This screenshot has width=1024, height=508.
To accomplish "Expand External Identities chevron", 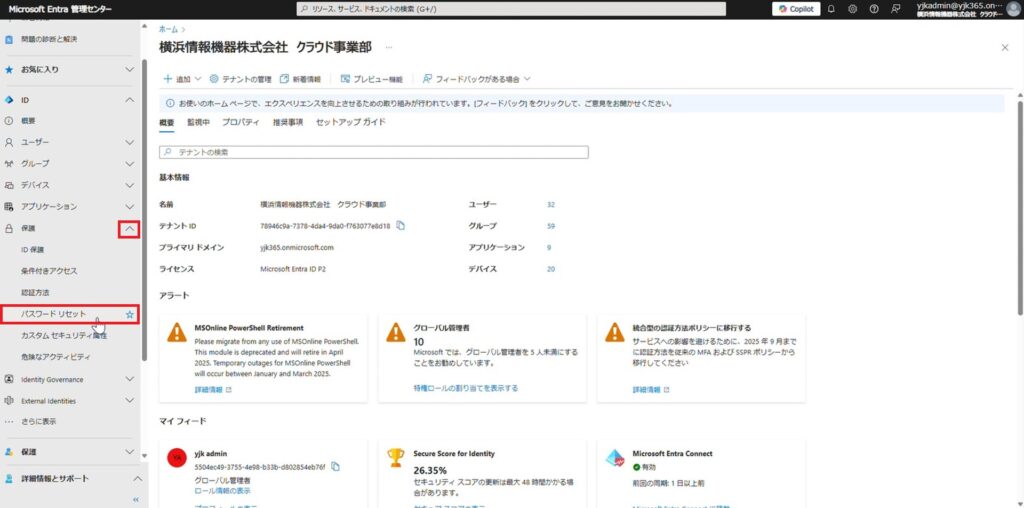I will [x=129, y=401].
